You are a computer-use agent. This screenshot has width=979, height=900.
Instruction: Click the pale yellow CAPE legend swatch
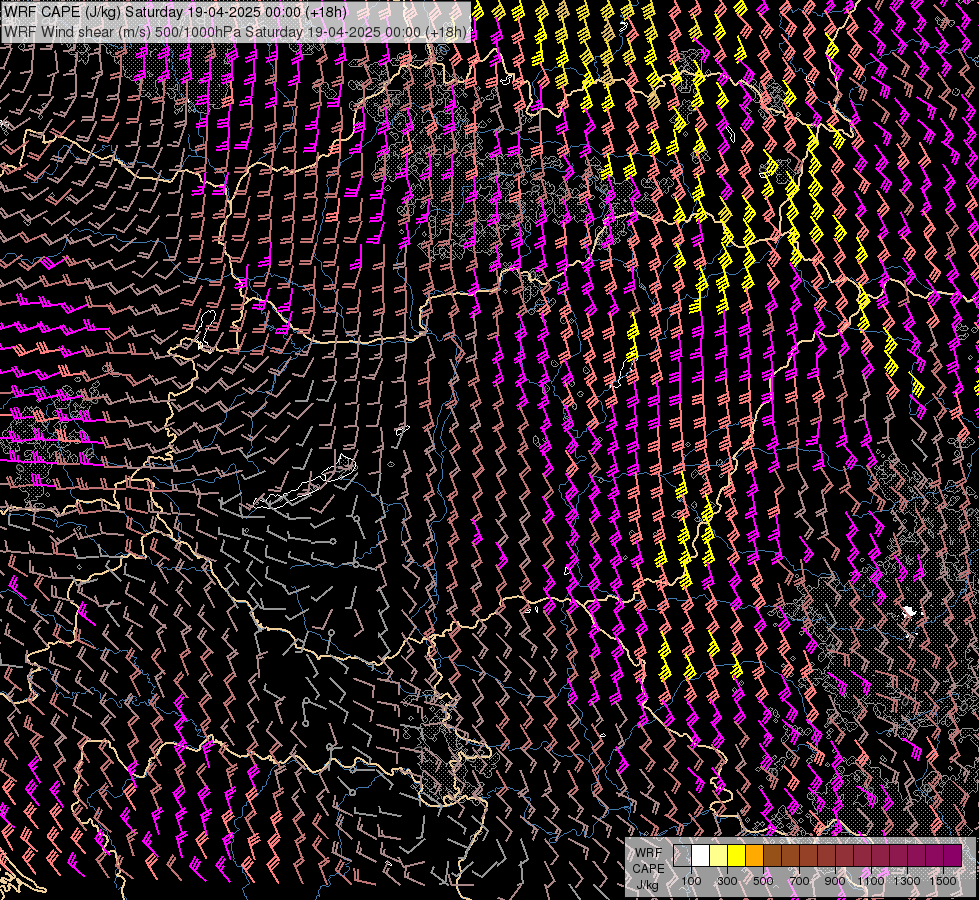click(x=719, y=855)
